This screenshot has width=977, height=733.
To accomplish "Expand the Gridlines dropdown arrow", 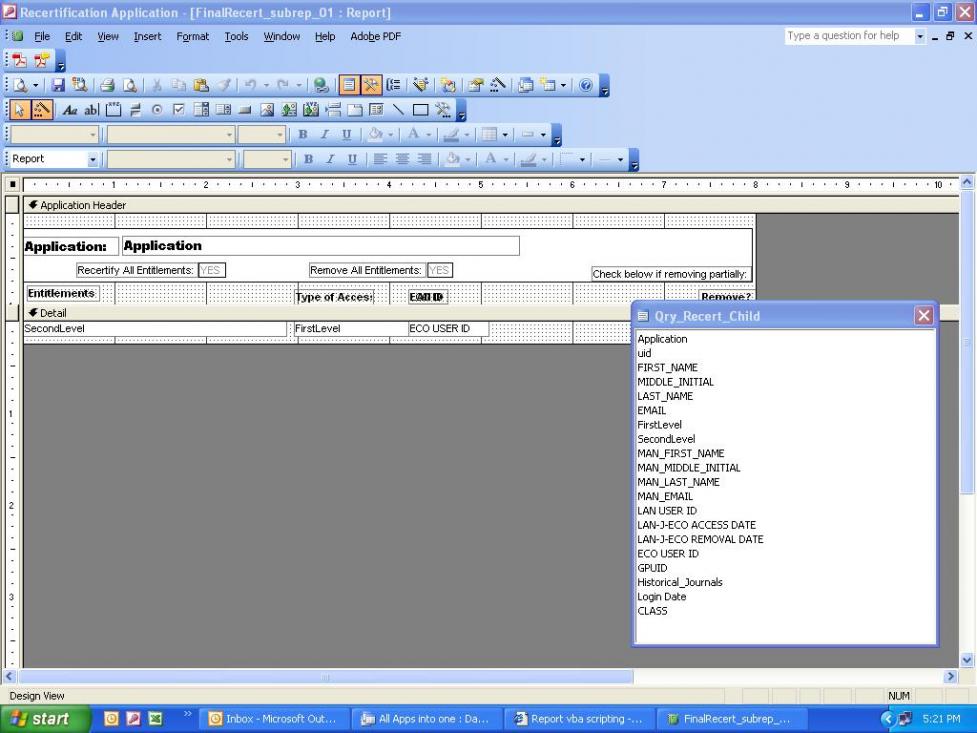I will (x=505, y=135).
